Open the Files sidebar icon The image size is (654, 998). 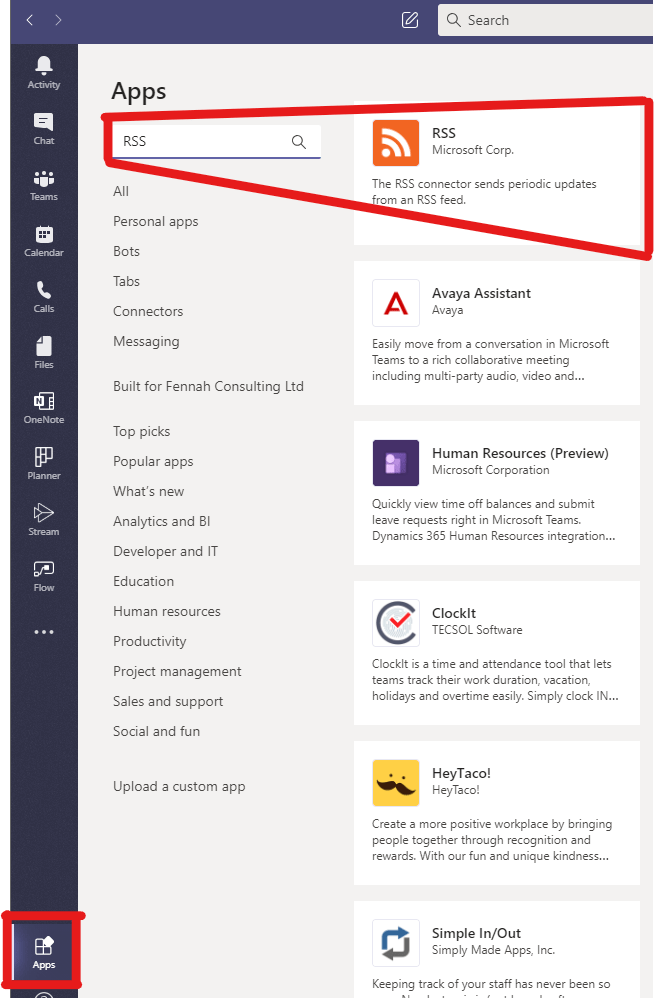[x=44, y=352]
